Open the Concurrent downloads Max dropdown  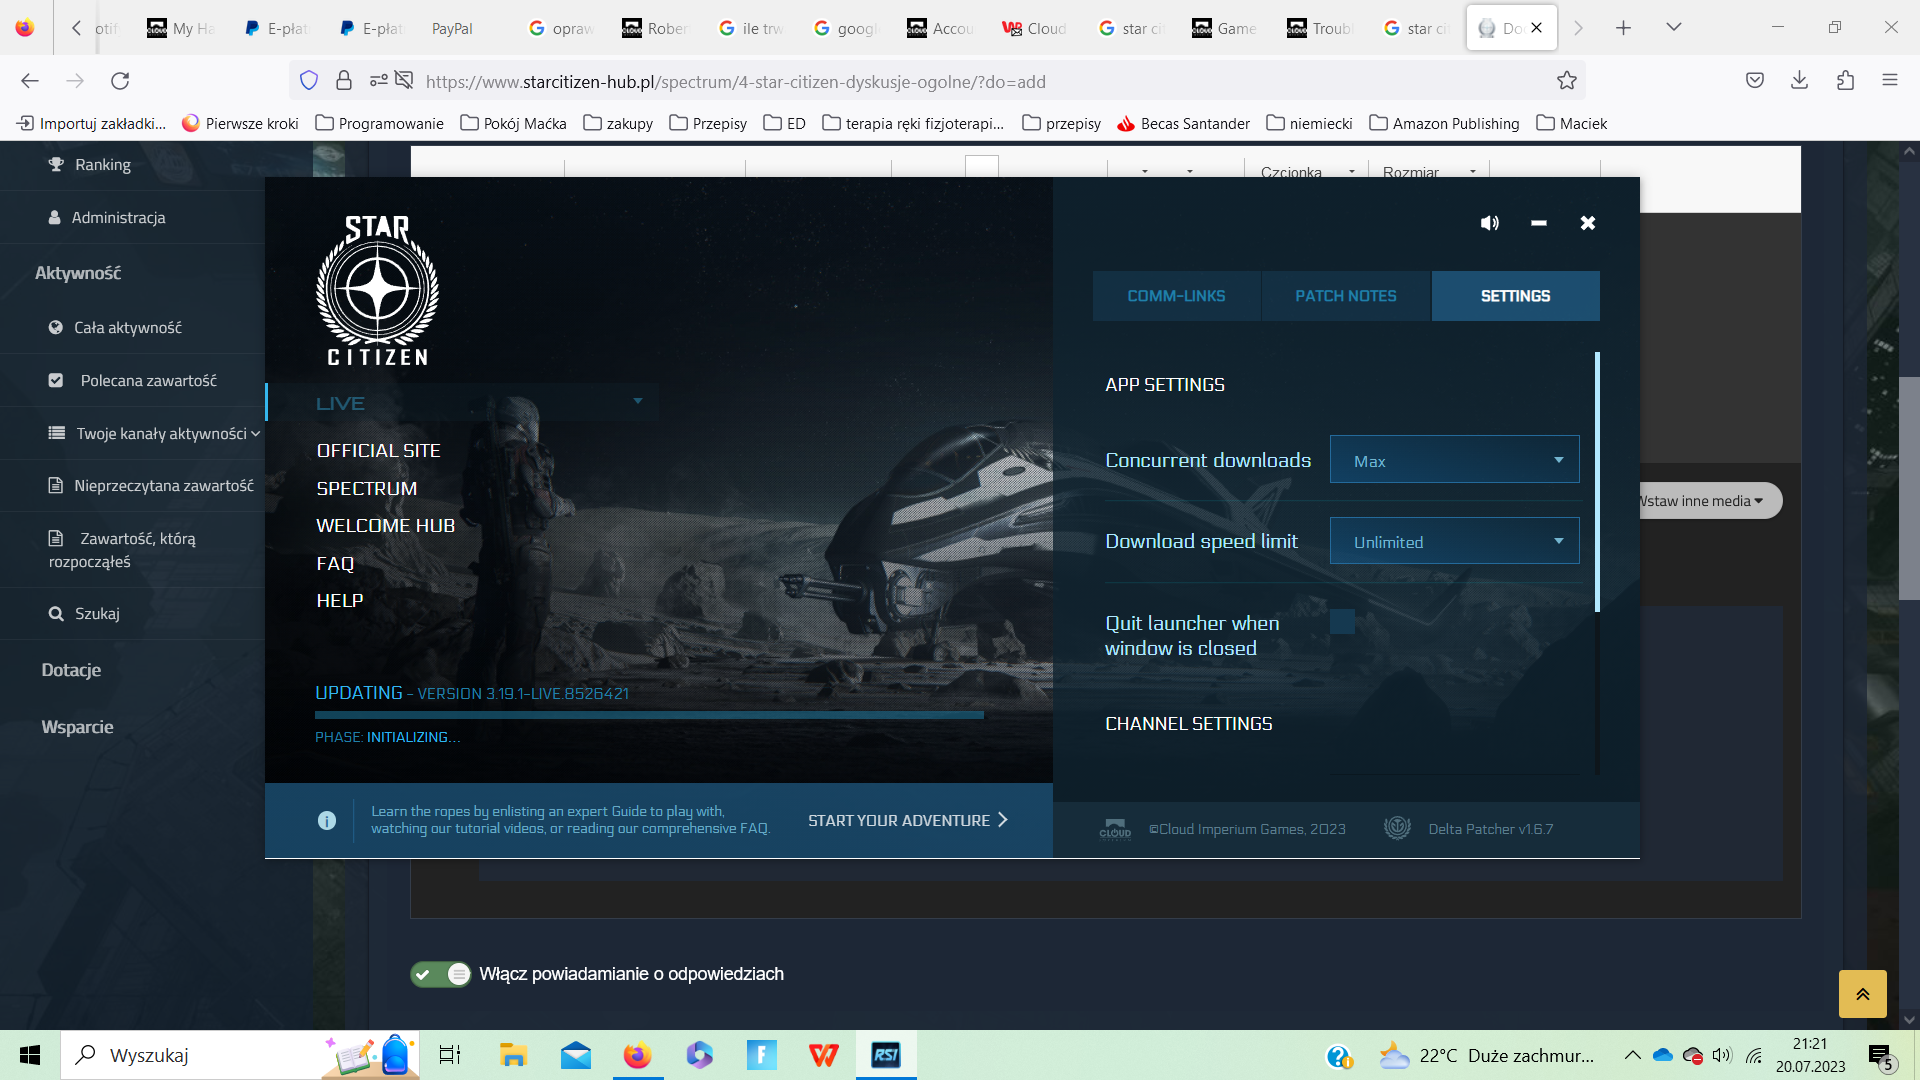pos(1455,460)
